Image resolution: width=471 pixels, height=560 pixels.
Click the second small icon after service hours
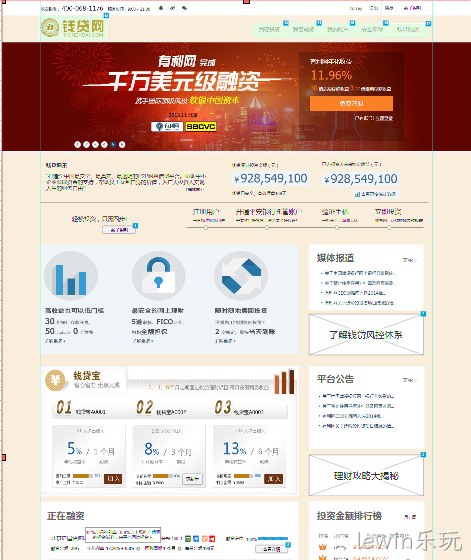(x=173, y=8)
